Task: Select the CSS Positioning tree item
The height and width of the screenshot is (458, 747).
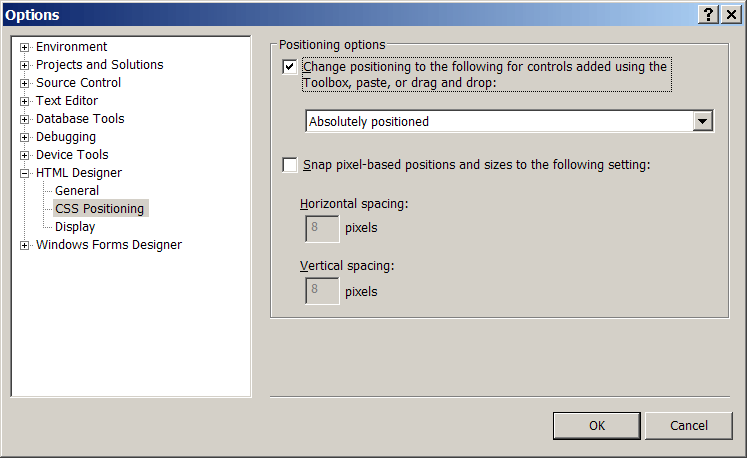Action: 99,209
